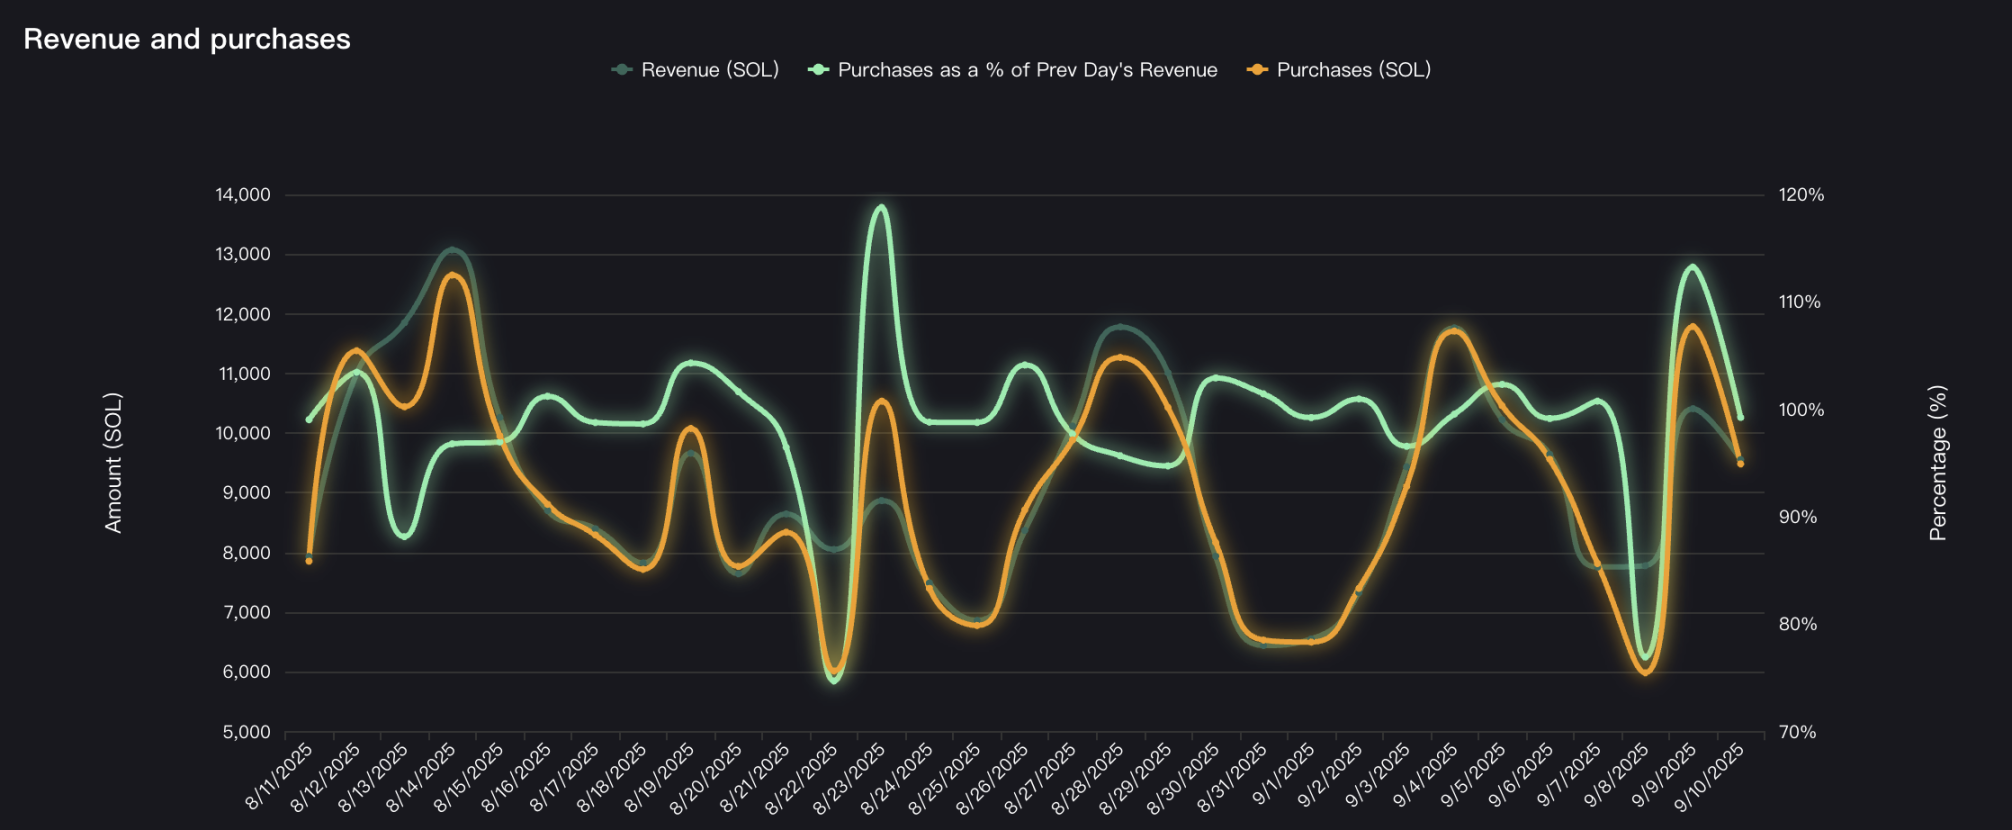Click the 14,000 left axis tick label
This screenshot has height=830, width=2012.
(243, 195)
